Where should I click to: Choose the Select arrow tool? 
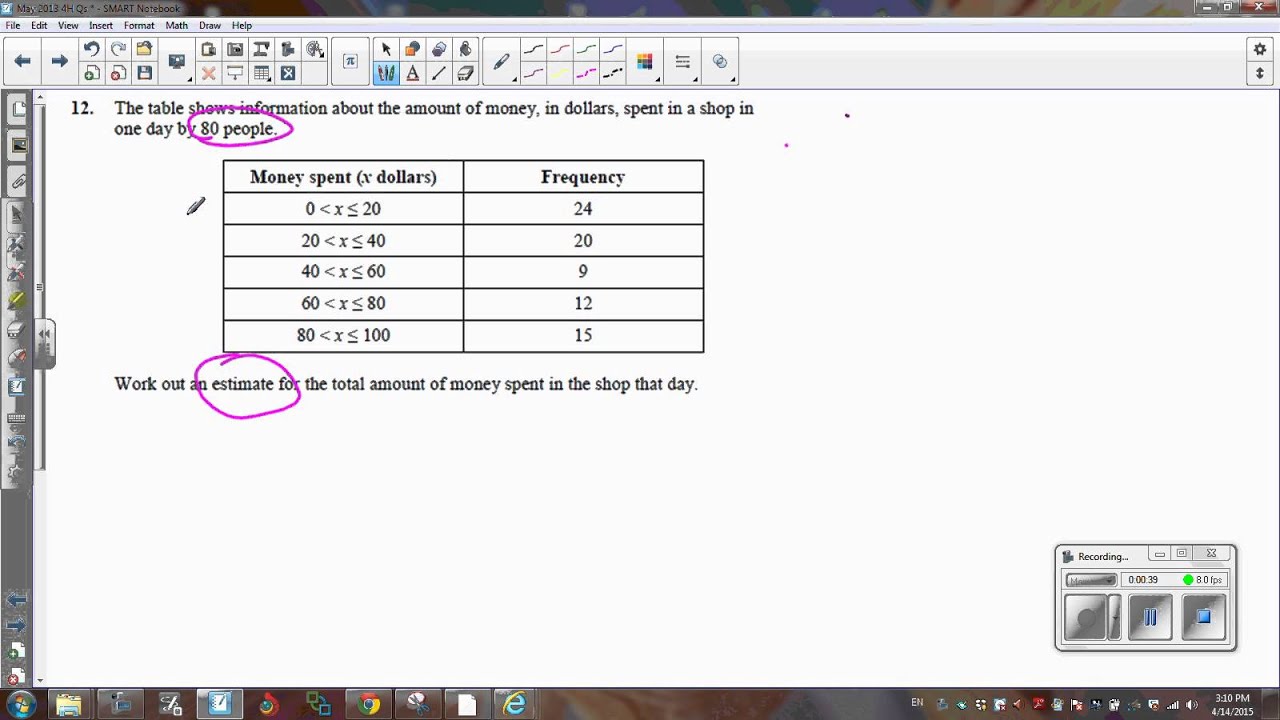click(386, 49)
